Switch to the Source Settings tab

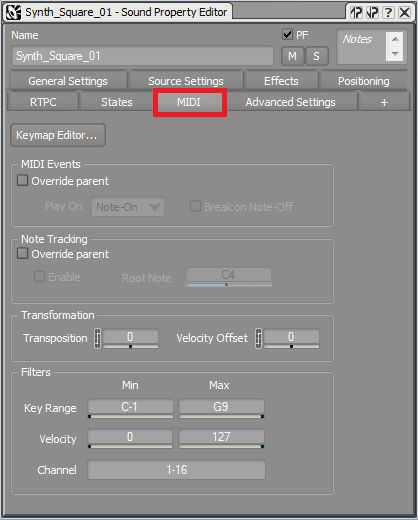(x=186, y=81)
